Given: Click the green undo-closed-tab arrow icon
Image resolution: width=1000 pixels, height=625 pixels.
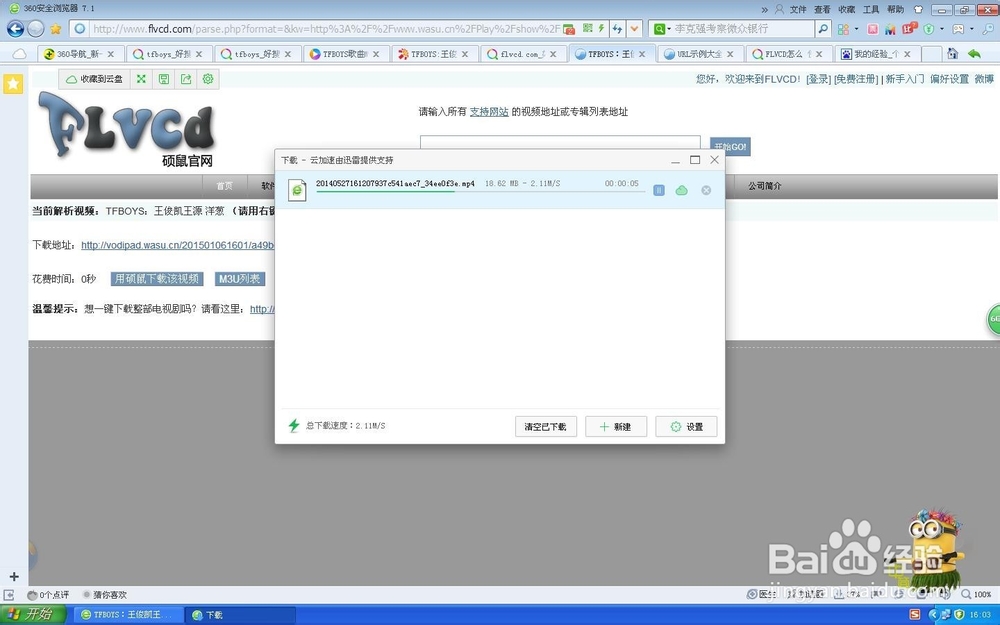Looking at the screenshot, I should (974, 54).
